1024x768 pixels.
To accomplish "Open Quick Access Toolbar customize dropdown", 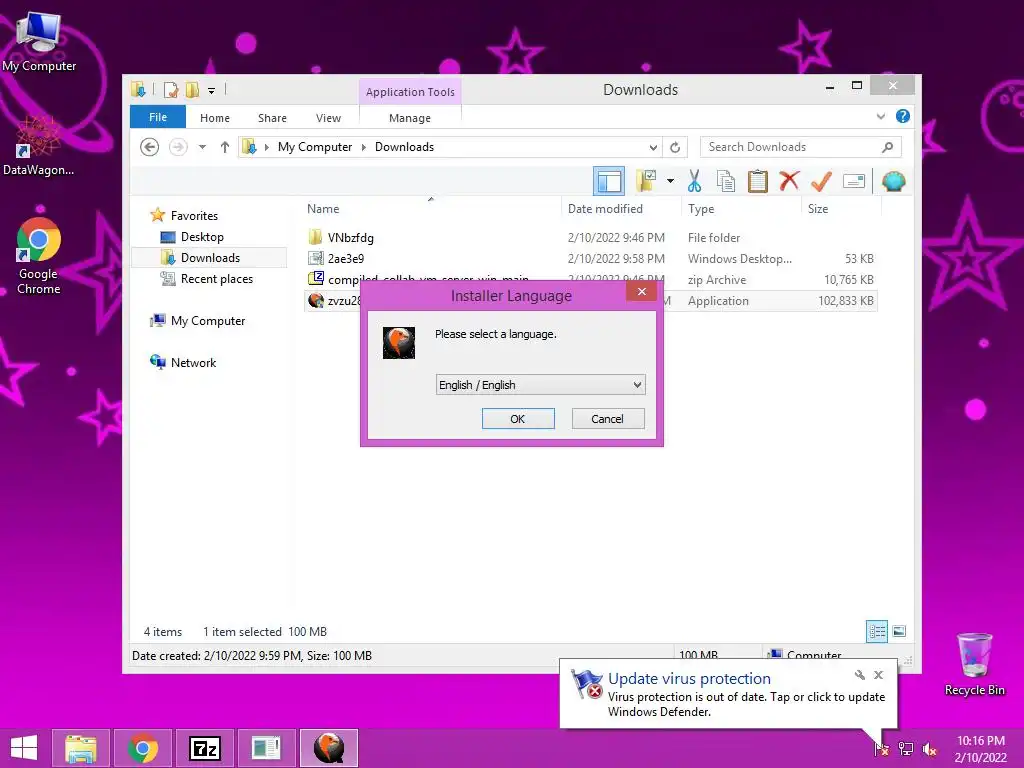I will [x=211, y=90].
